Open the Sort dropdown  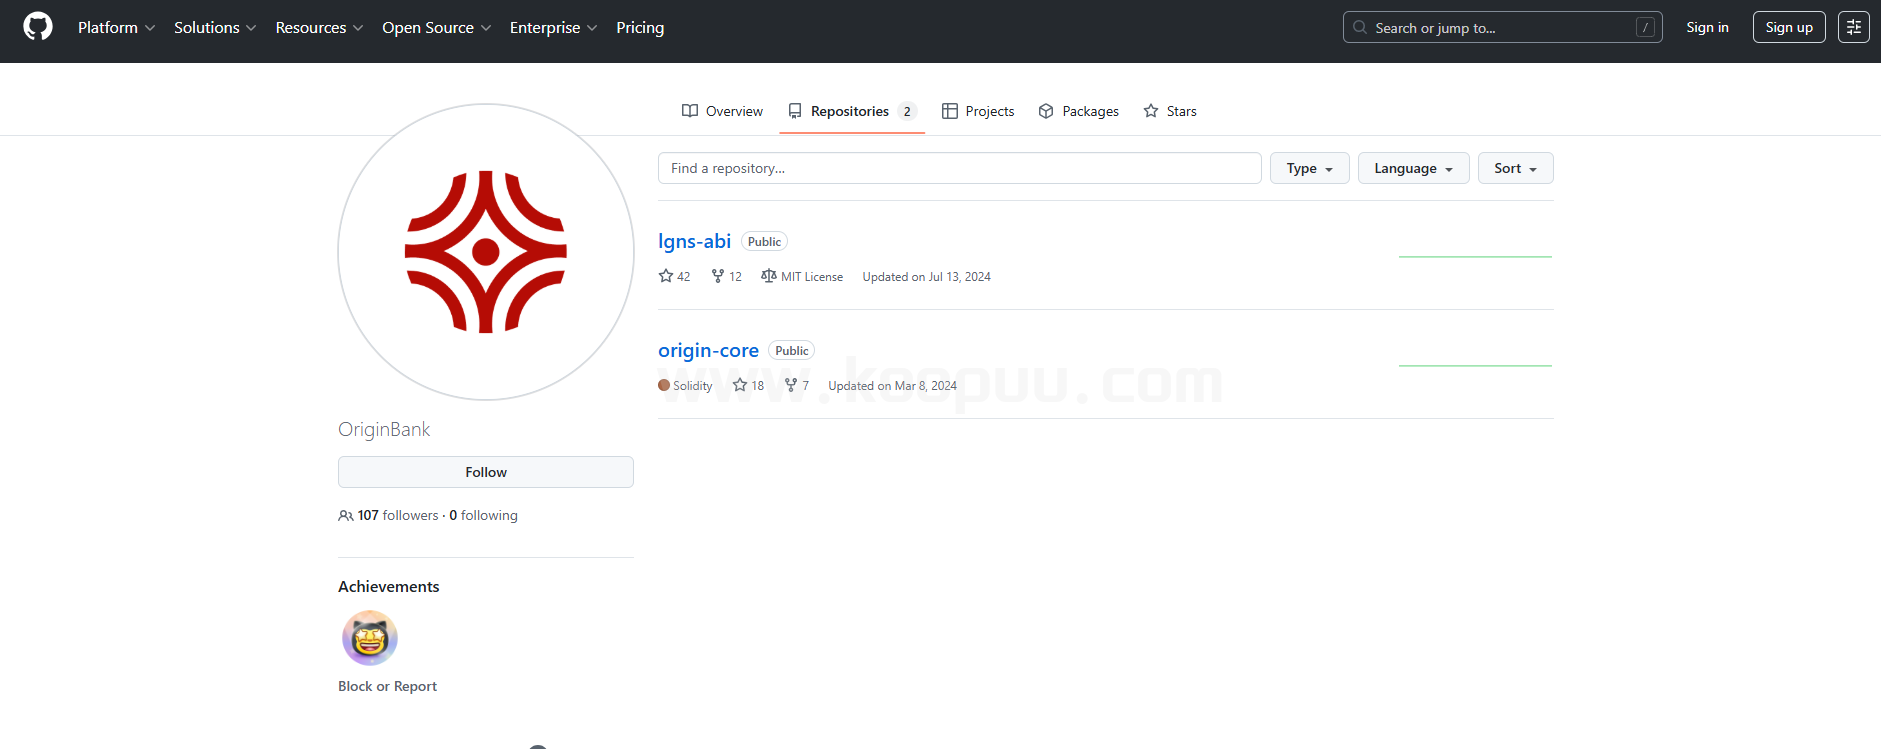[x=1515, y=168]
